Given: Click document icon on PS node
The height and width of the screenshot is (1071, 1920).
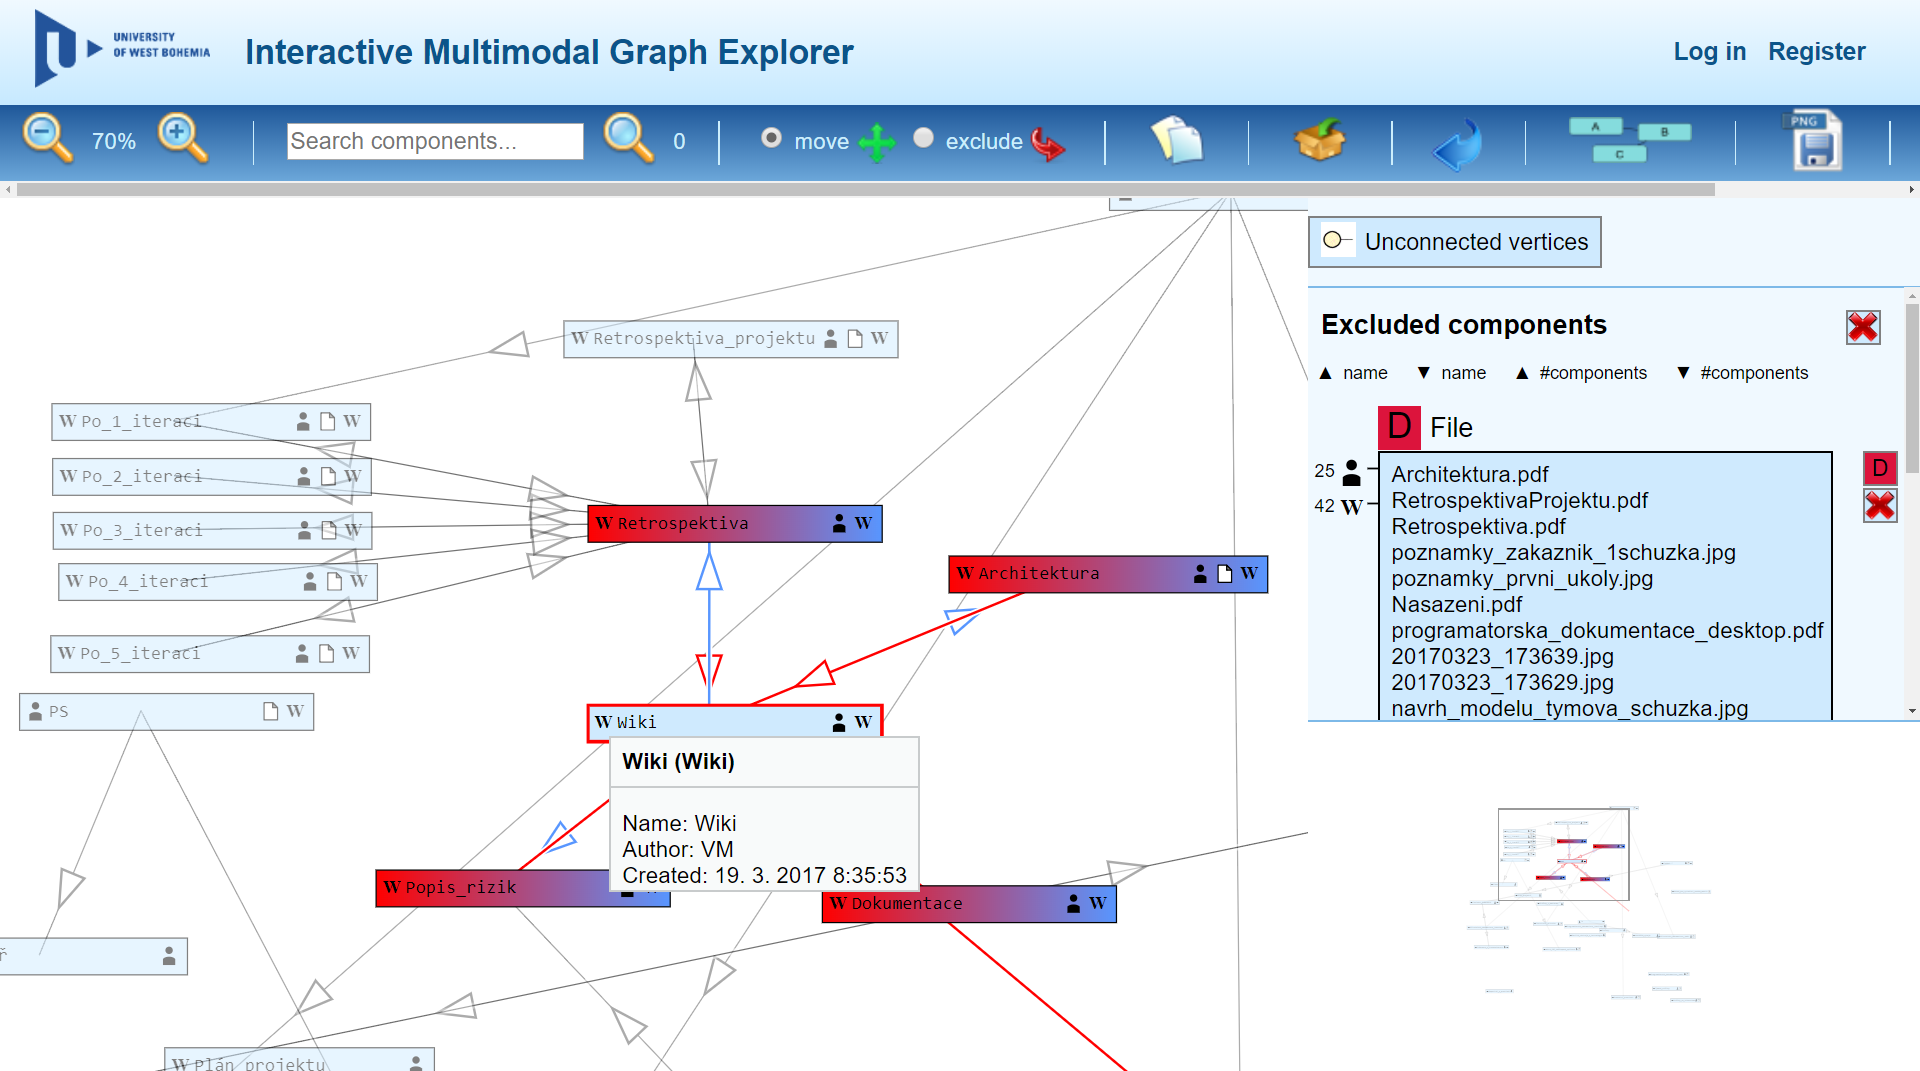Looking at the screenshot, I should pyautogui.click(x=270, y=711).
